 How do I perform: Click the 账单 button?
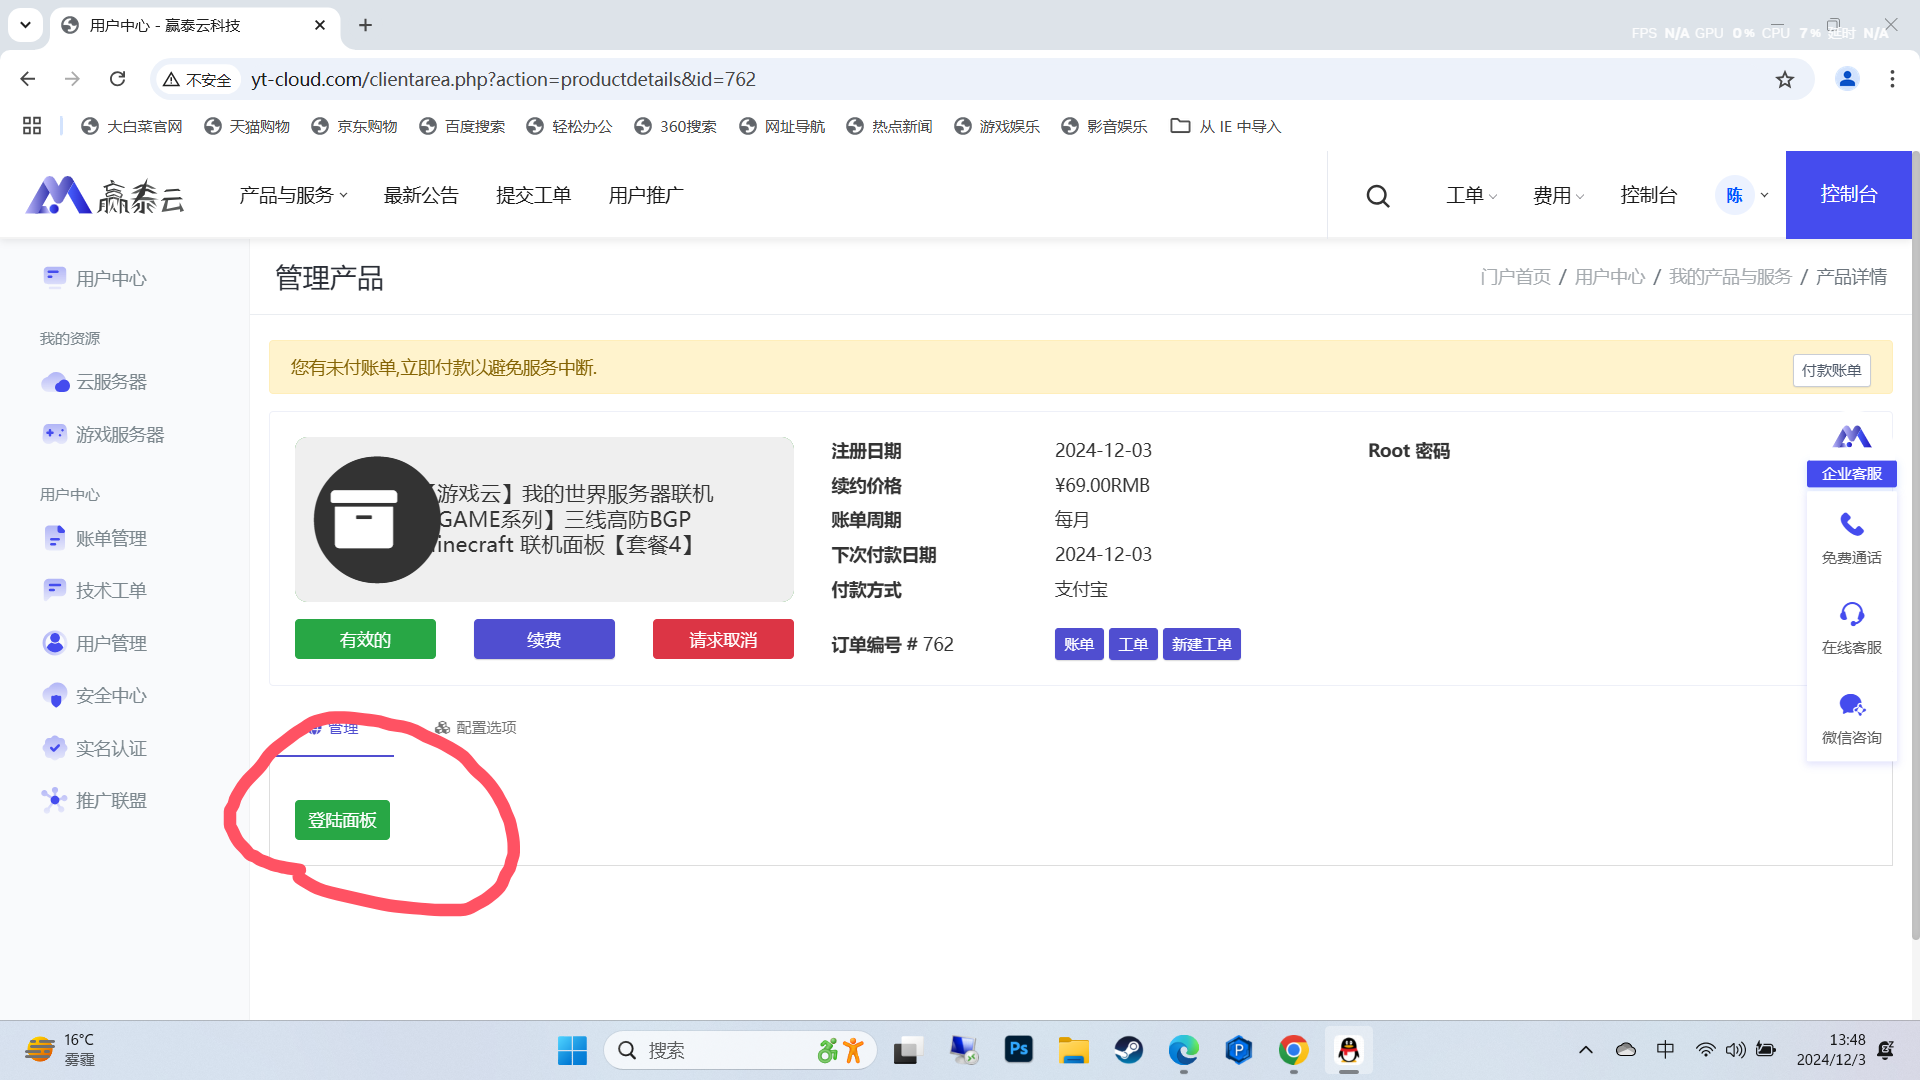1079,644
